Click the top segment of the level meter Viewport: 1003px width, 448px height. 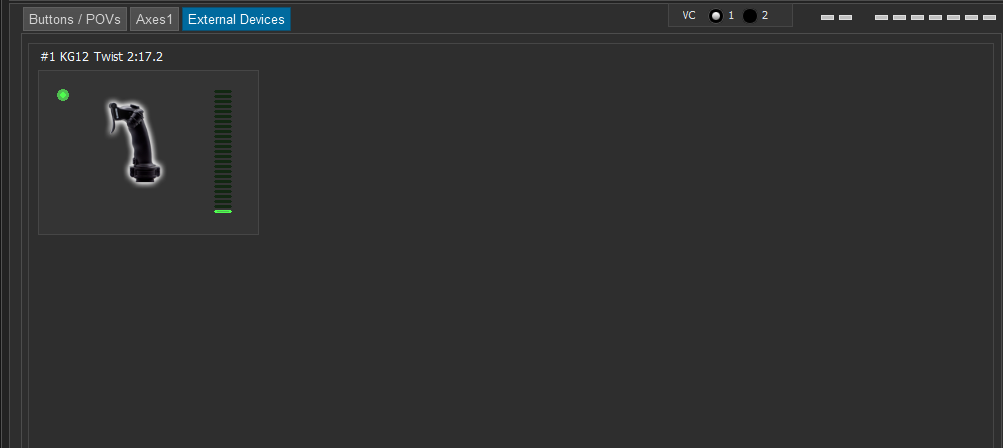(x=223, y=92)
